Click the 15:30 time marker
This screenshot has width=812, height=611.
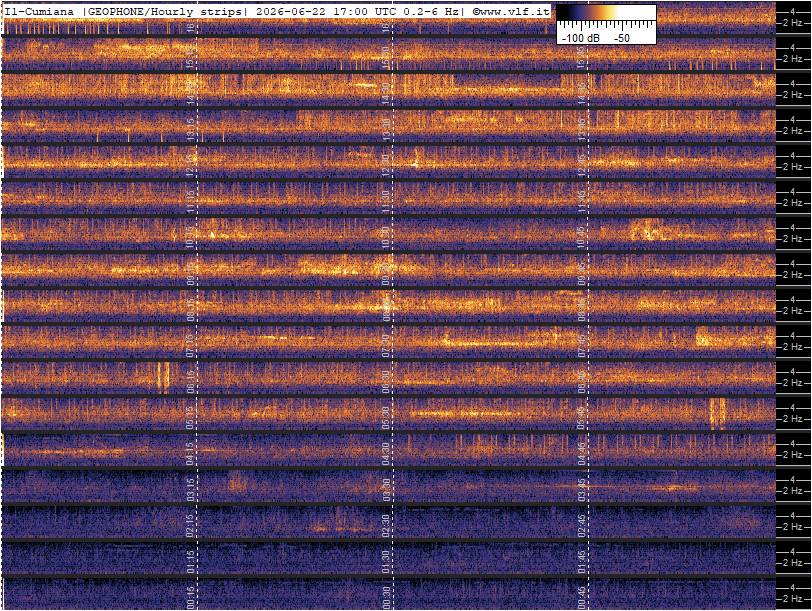386,56
